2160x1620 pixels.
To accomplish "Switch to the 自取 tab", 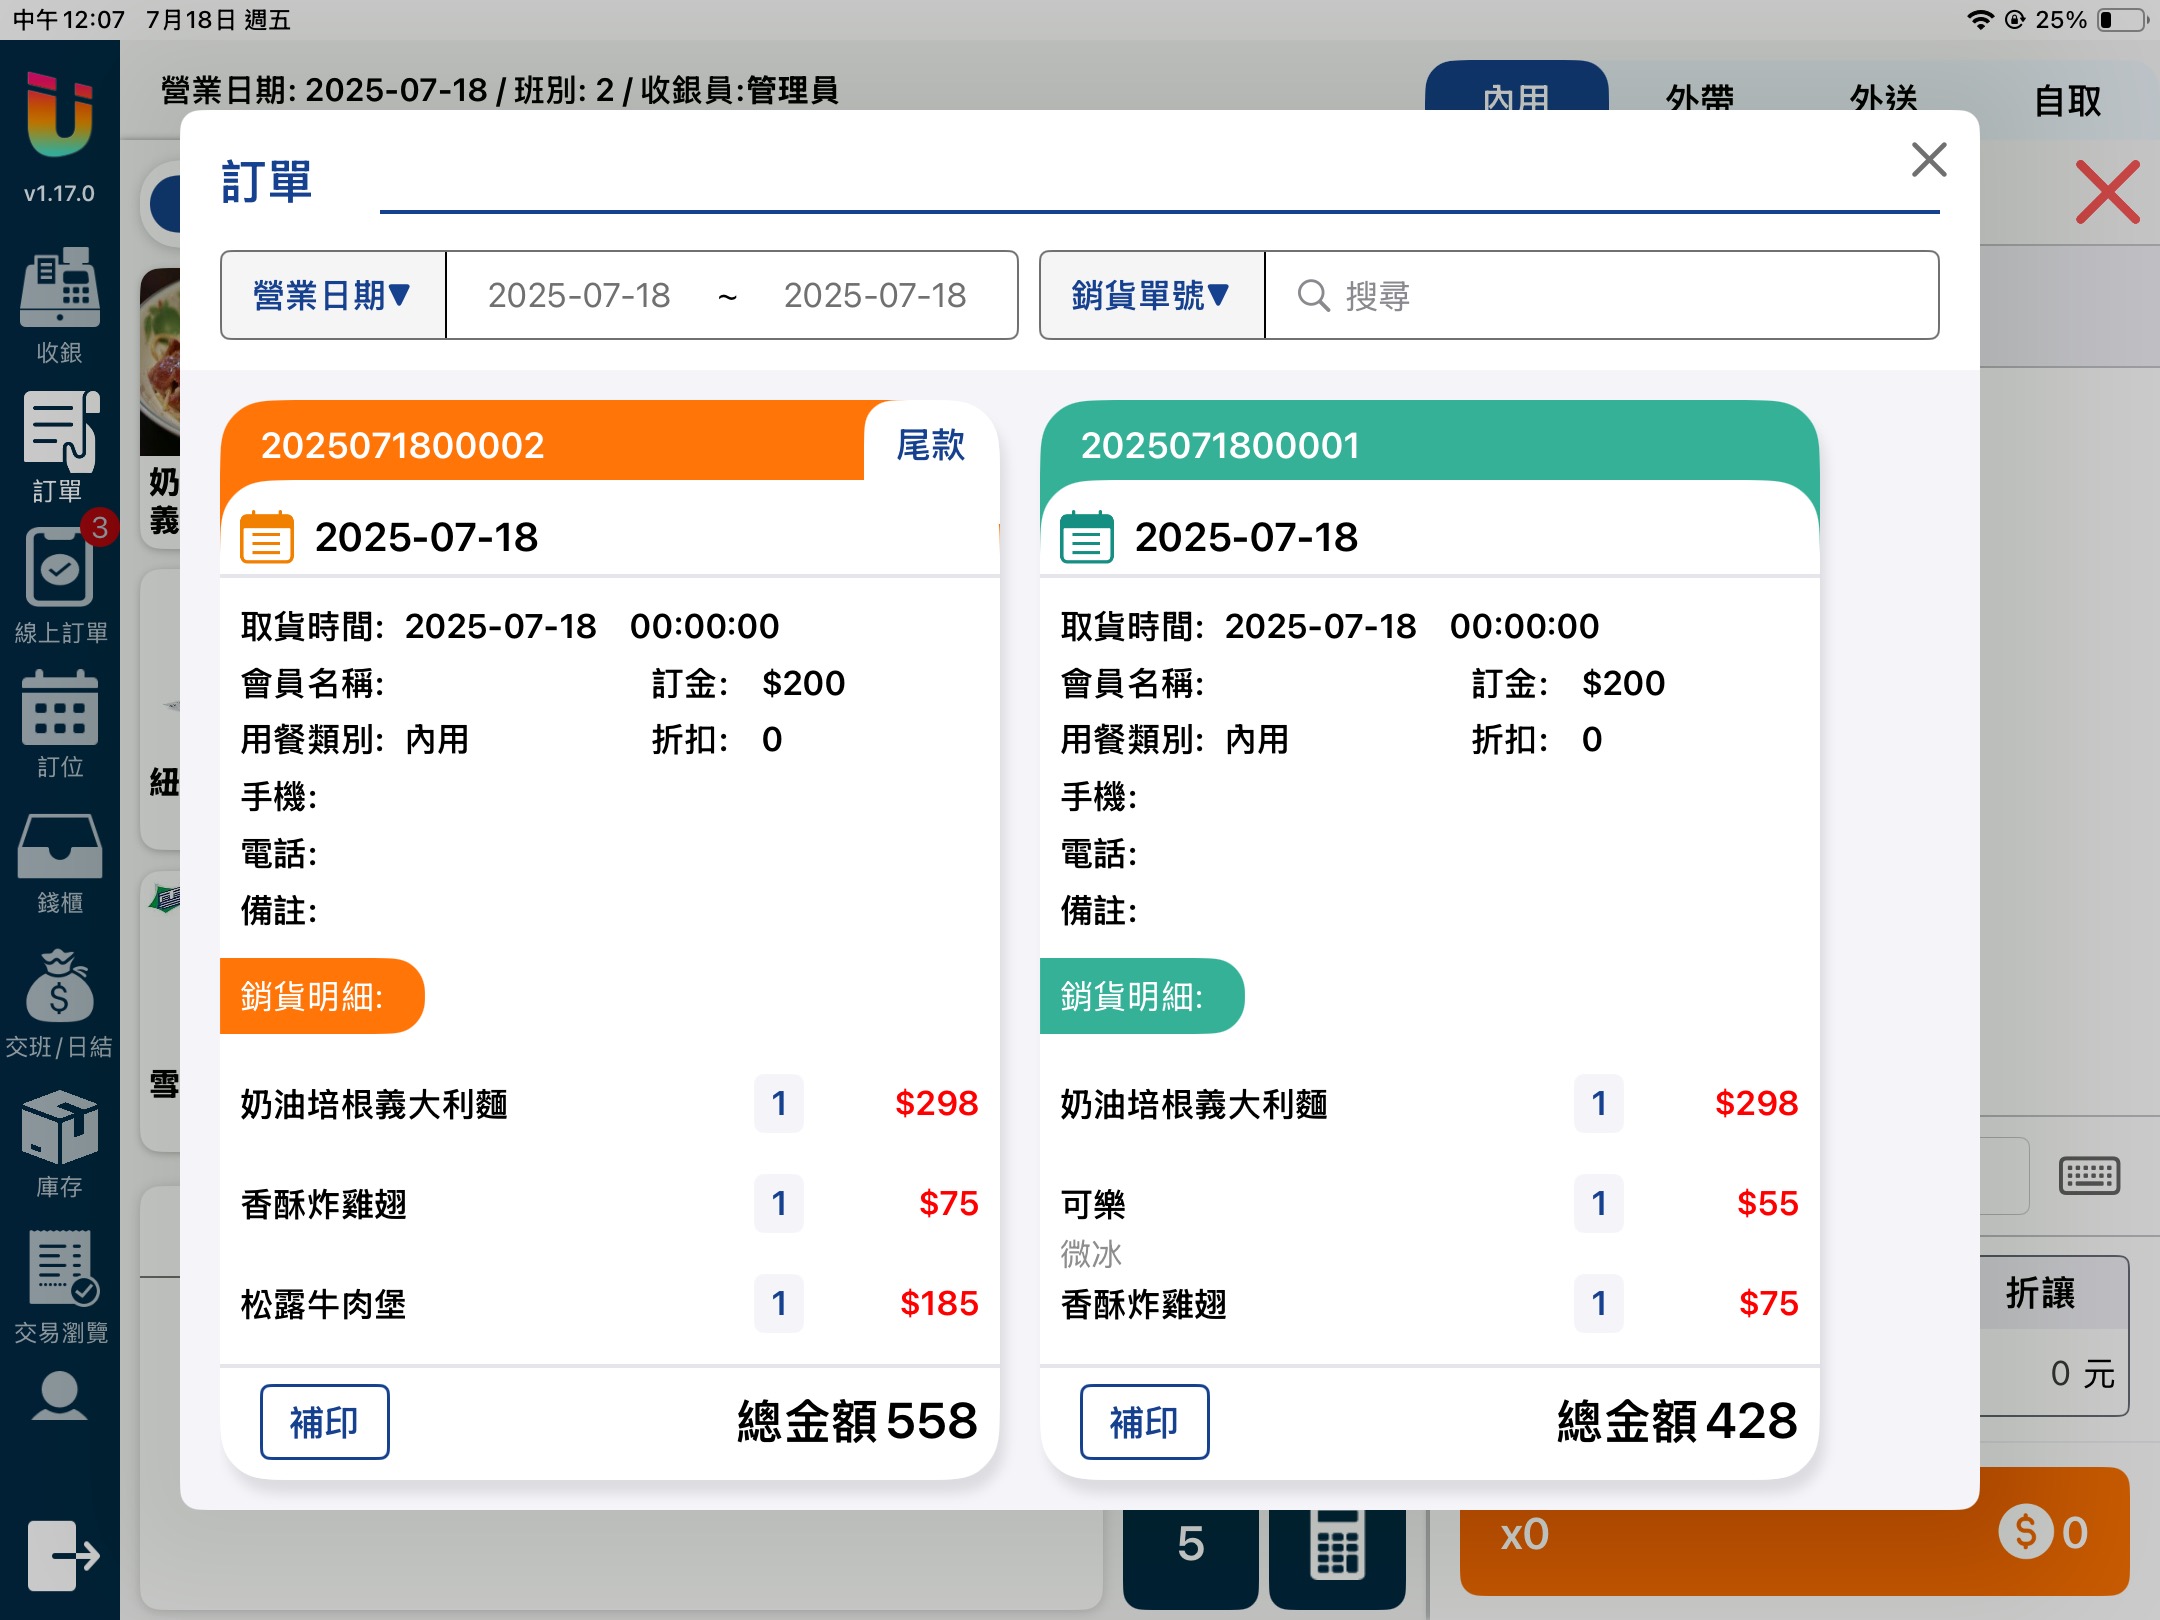I will coord(2067,100).
